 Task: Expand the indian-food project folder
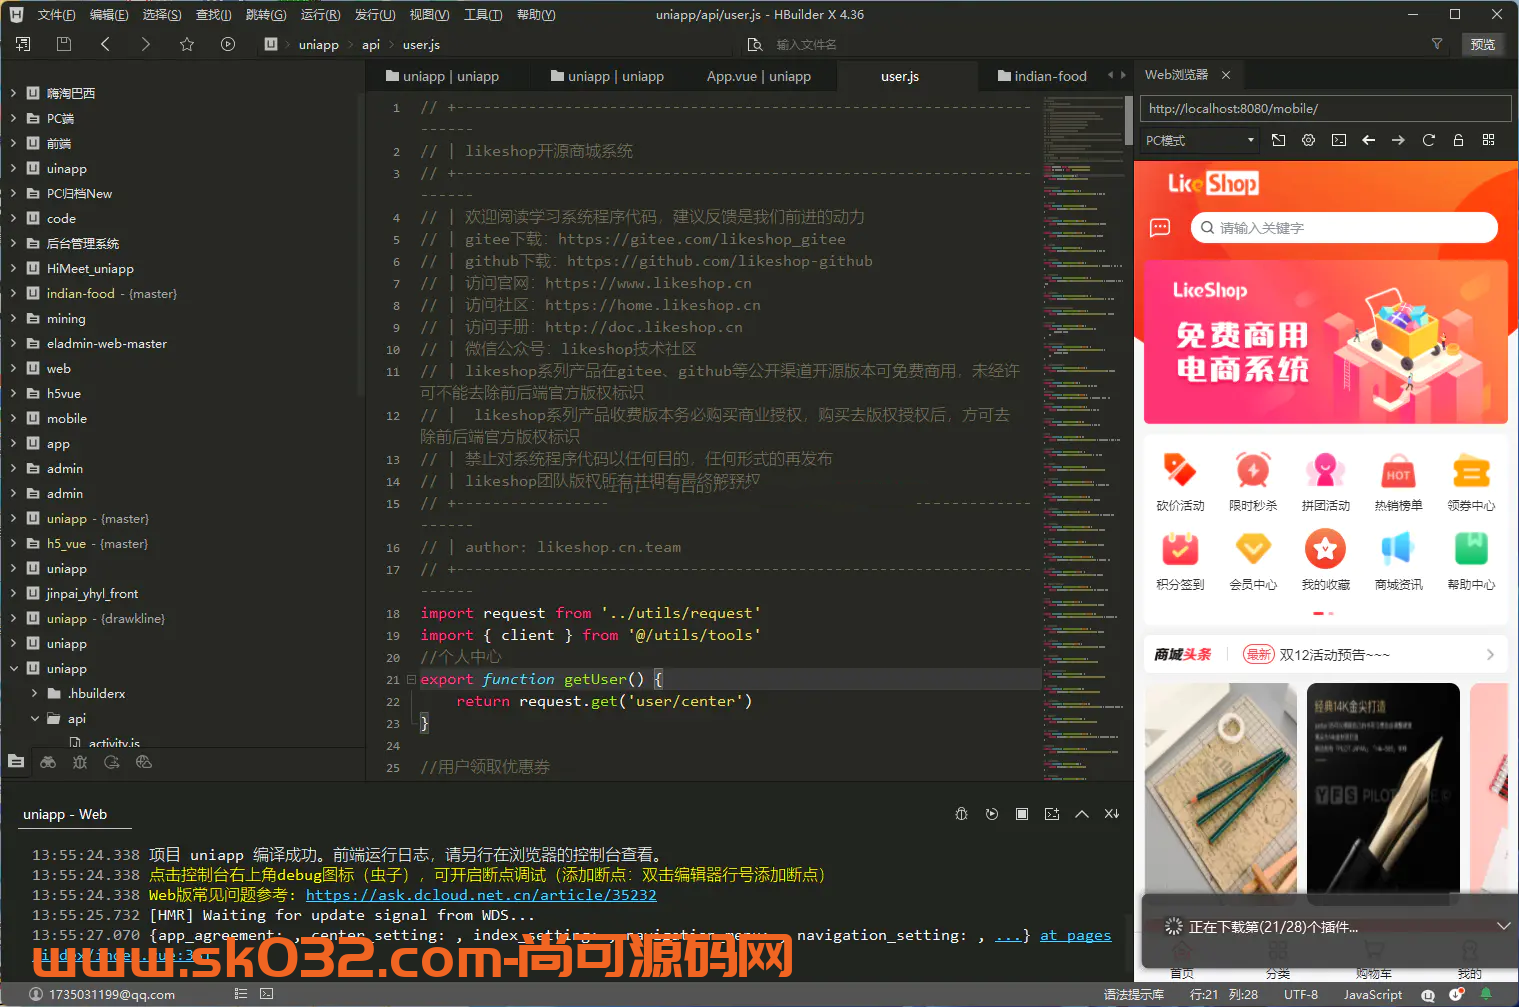[x=13, y=293]
